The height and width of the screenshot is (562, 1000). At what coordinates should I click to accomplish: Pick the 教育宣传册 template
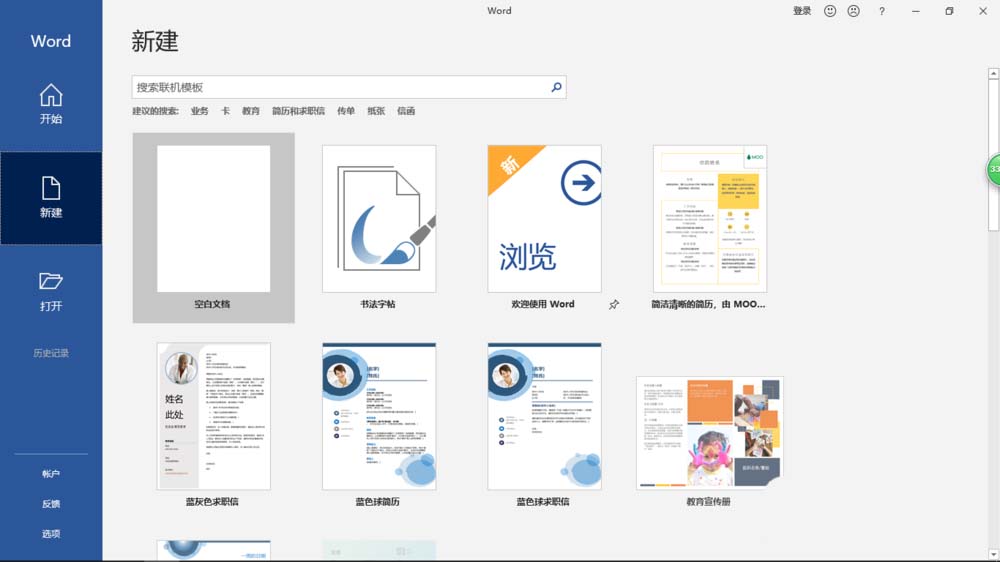pyautogui.click(x=709, y=441)
